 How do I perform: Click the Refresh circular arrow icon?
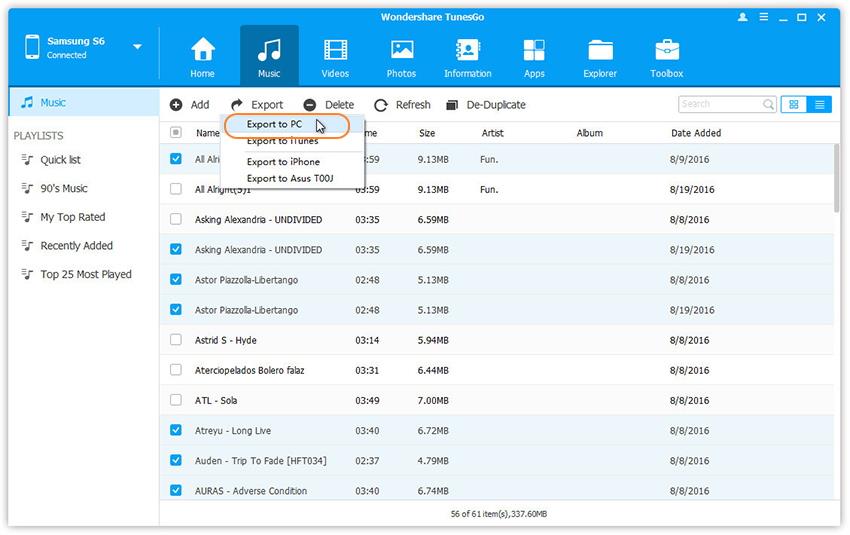[x=381, y=105]
